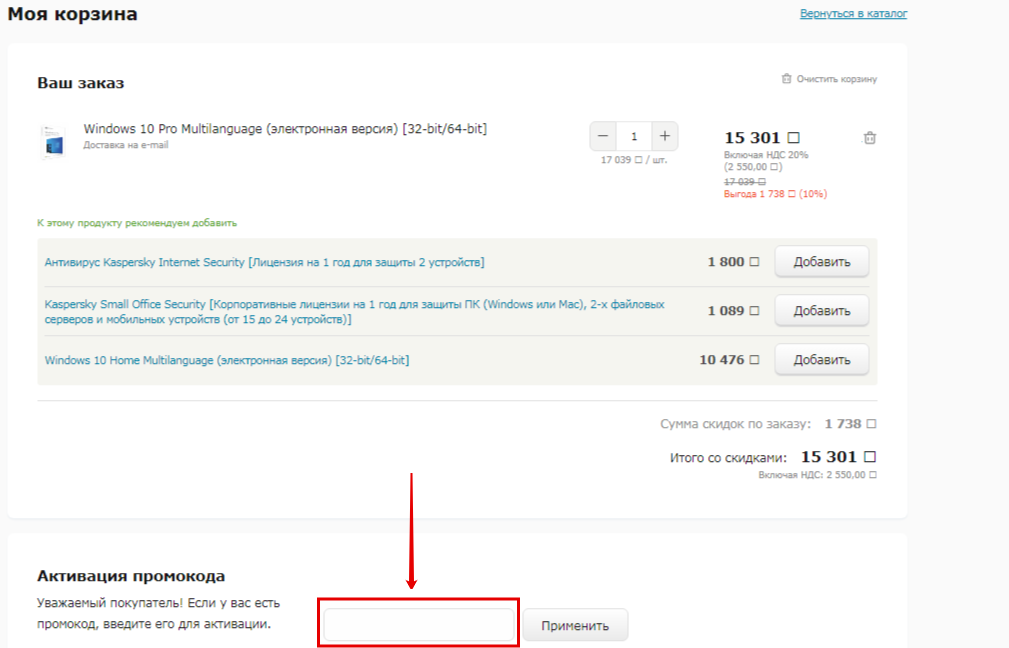Click the Windows 10 Pro Multilanguage product title

285,129
